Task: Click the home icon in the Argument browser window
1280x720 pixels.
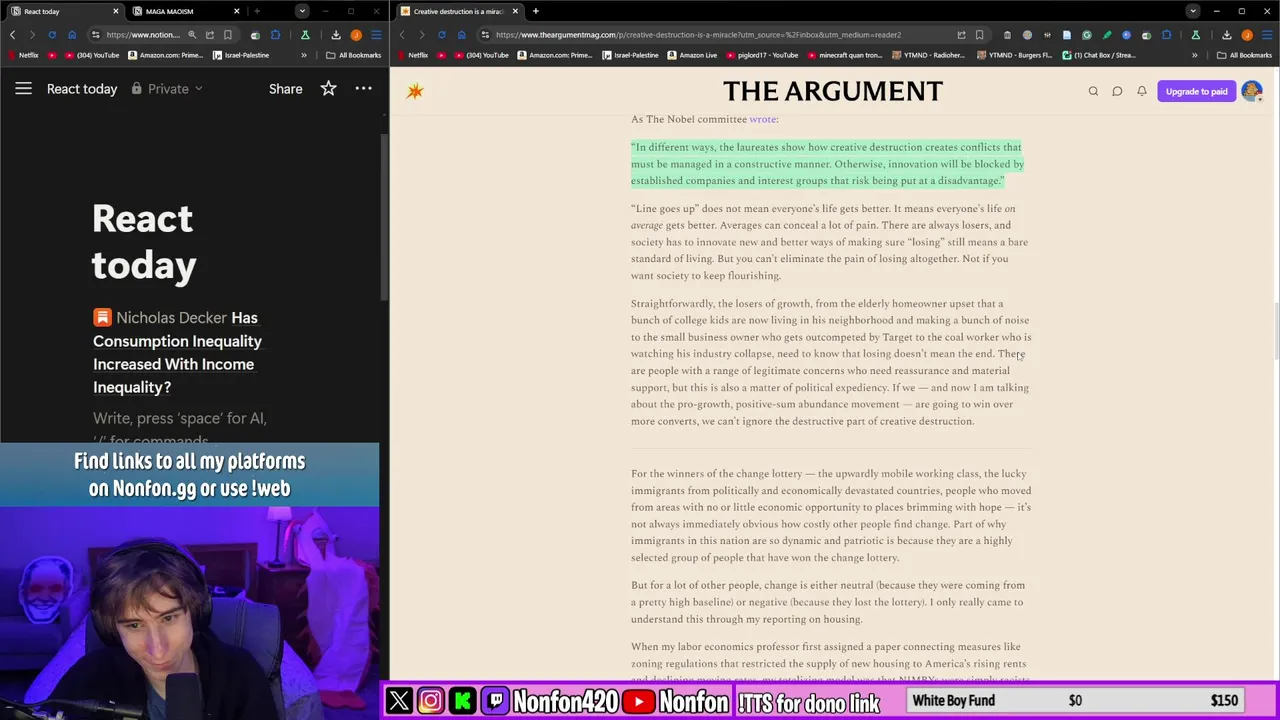Action: (x=461, y=35)
